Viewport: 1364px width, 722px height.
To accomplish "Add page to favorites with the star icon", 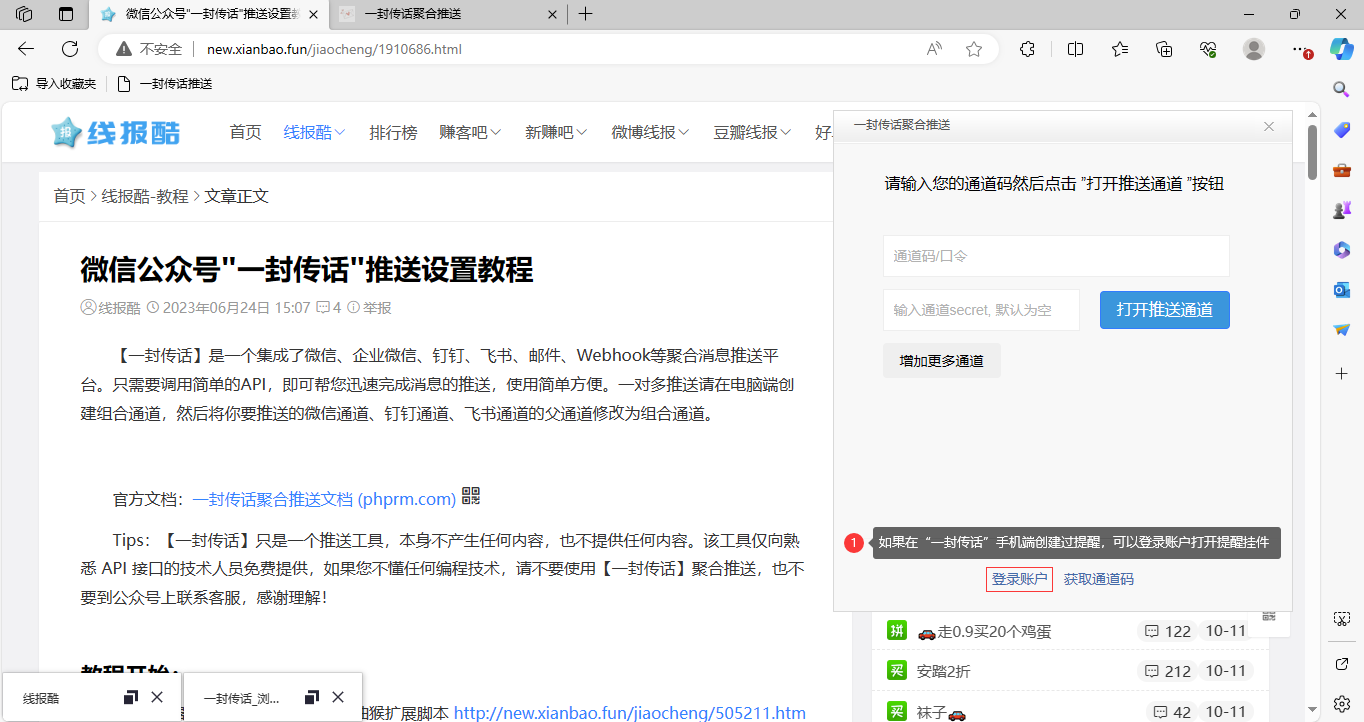I will [974, 49].
